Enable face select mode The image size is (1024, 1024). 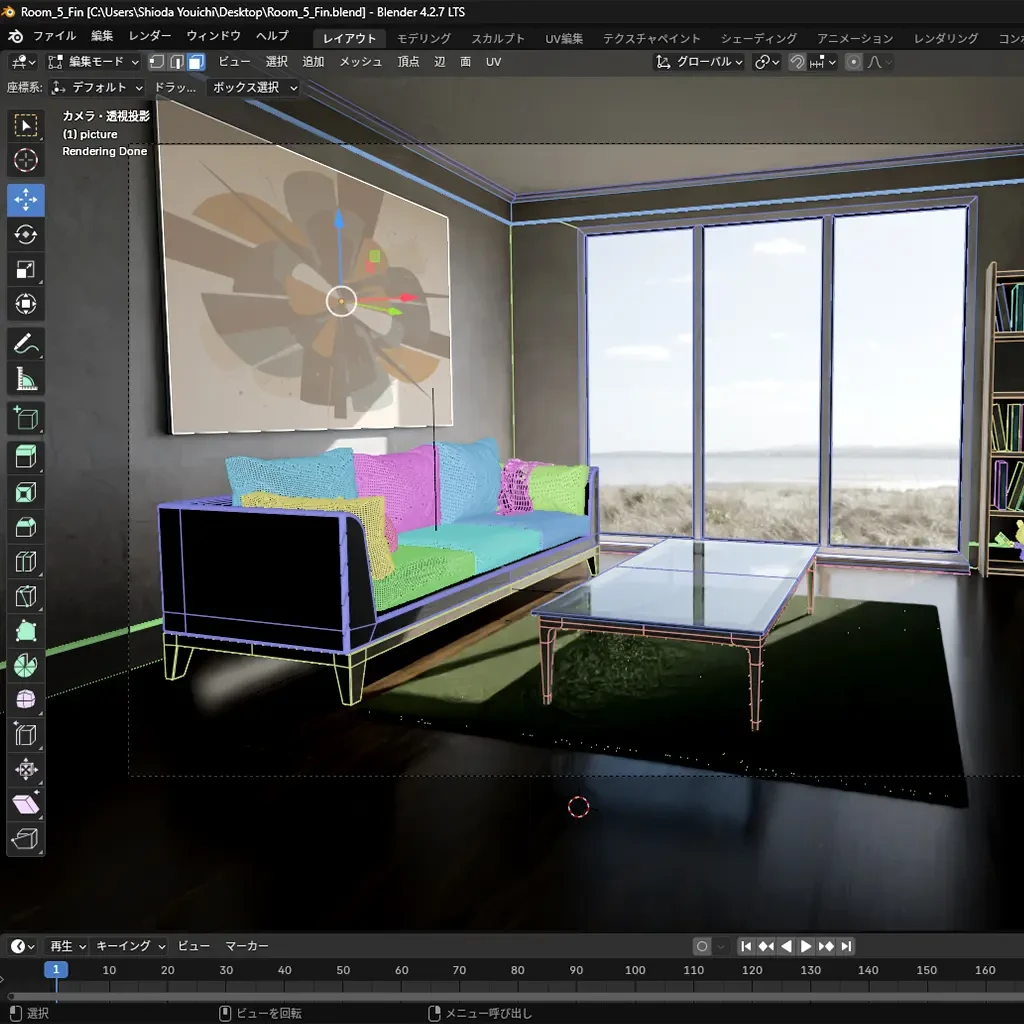coord(196,62)
